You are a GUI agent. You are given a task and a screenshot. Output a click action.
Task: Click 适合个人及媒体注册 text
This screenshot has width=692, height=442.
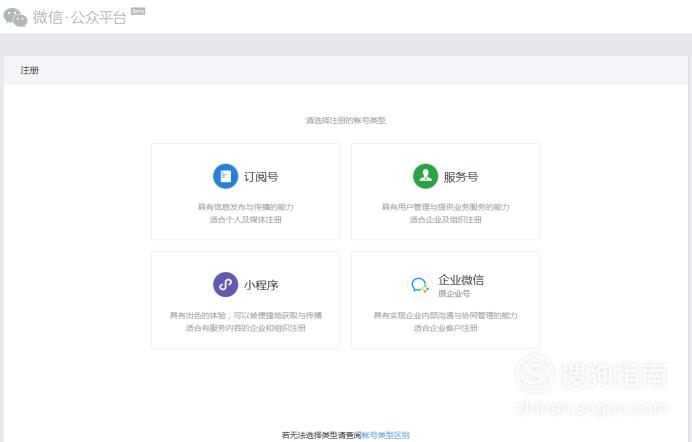pyautogui.click(x=245, y=219)
